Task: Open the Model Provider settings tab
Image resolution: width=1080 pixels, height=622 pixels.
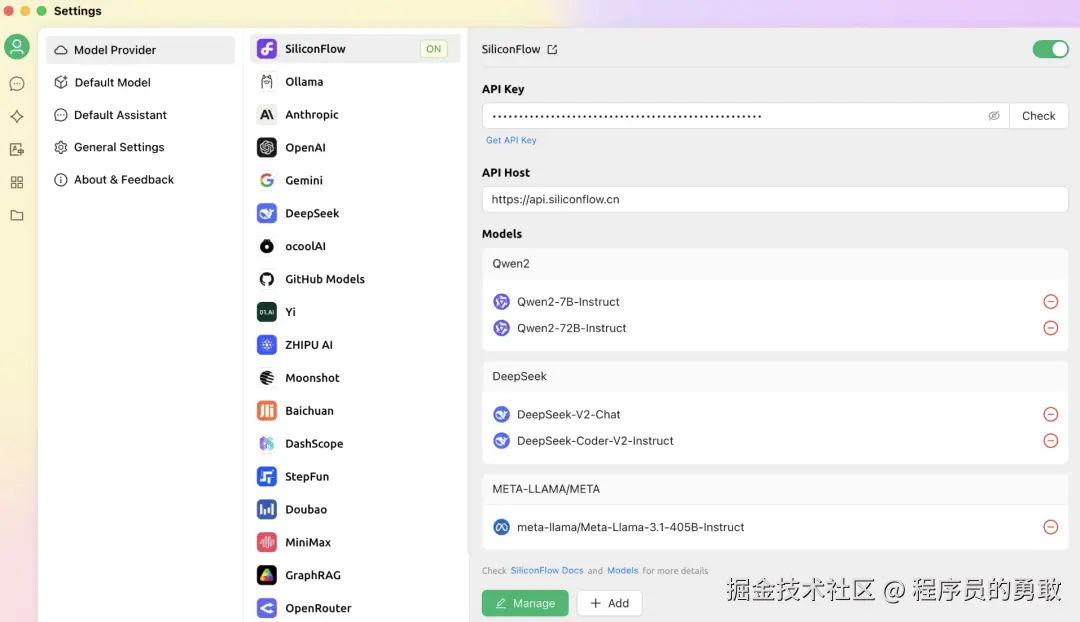Action: click(x=141, y=50)
